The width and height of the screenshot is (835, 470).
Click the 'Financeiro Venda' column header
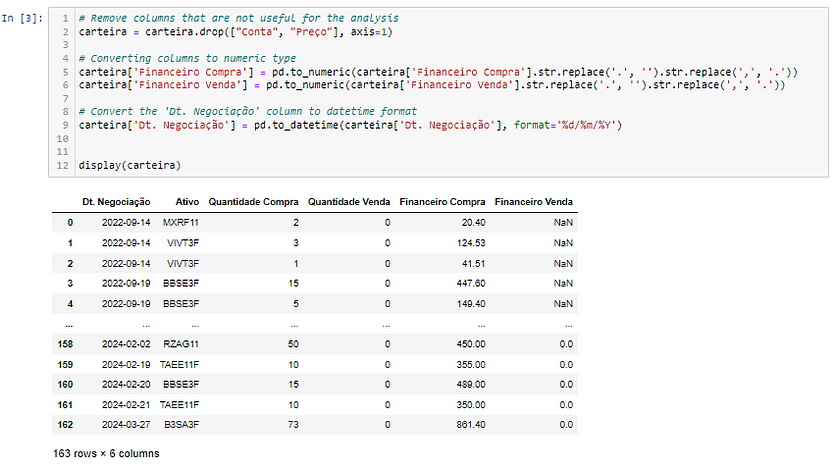[x=534, y=202]
